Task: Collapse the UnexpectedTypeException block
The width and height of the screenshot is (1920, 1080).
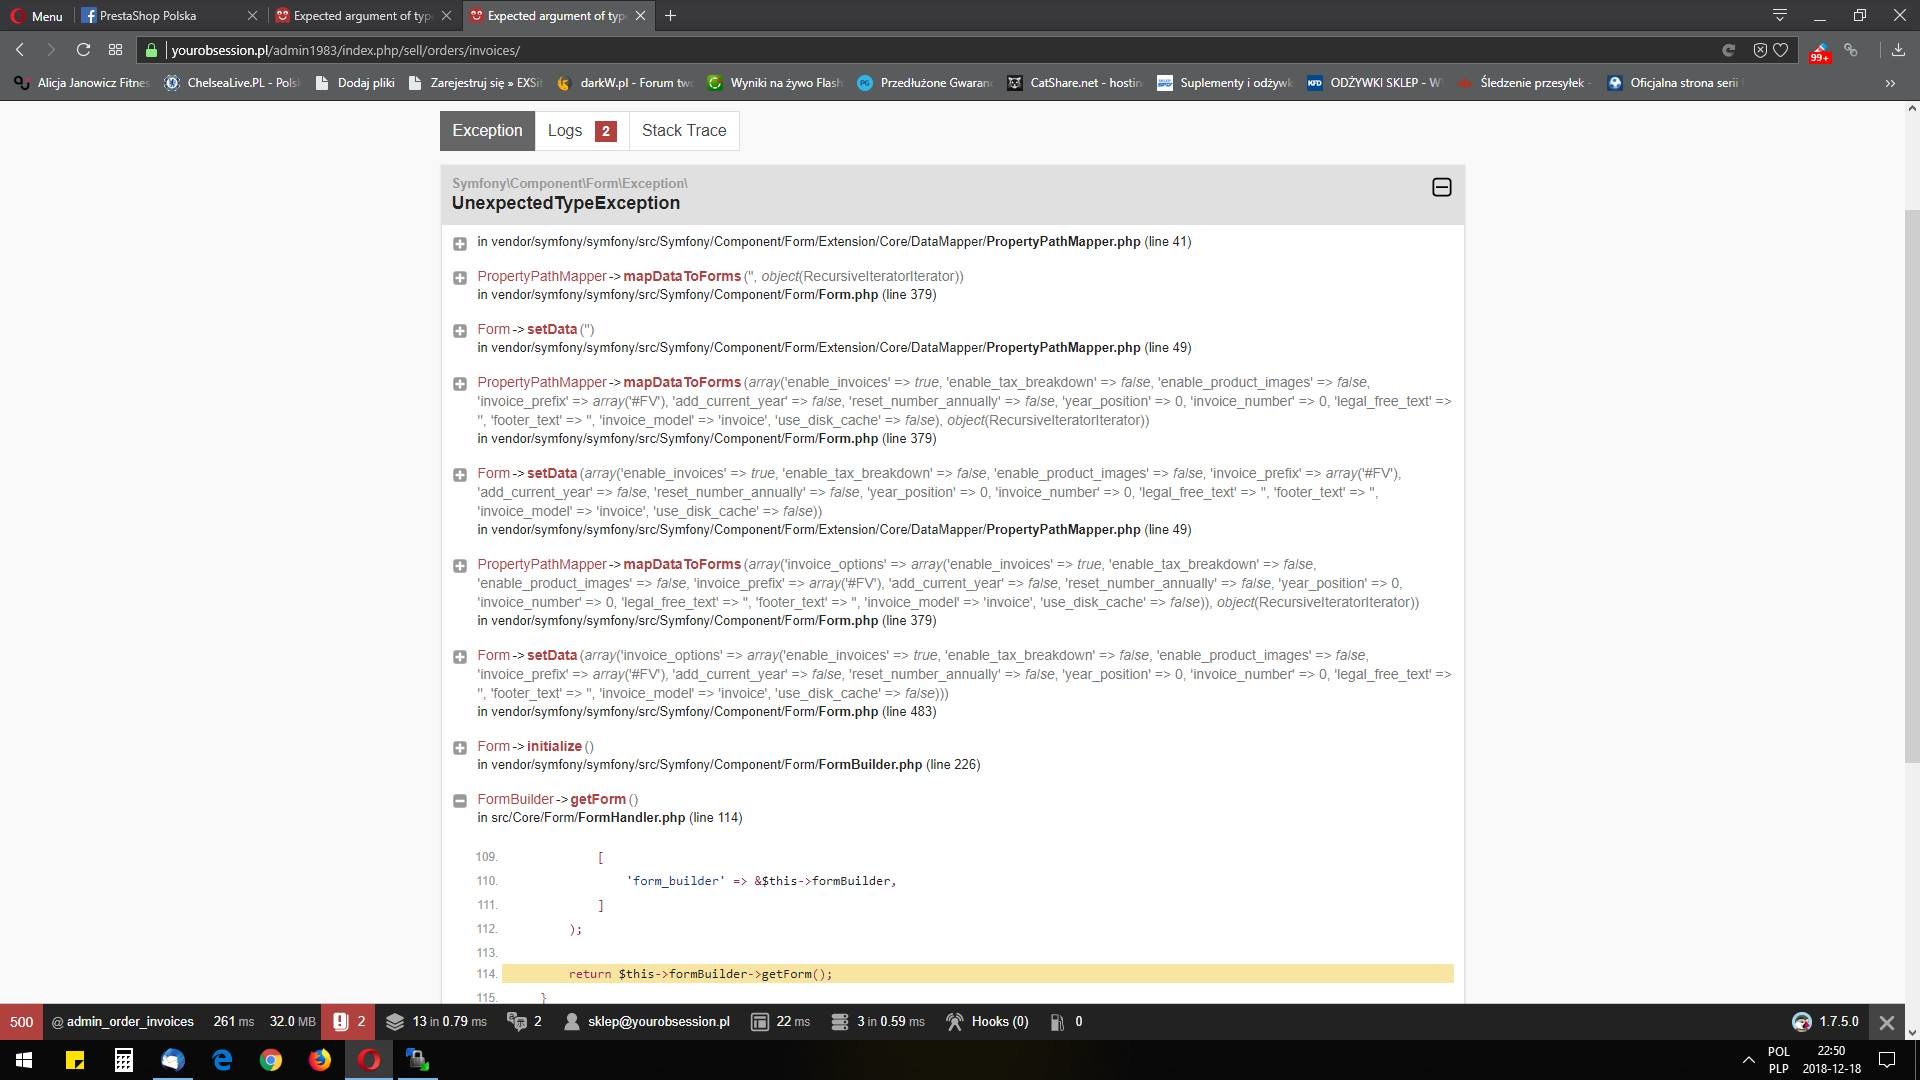Action: (1441, 187)
